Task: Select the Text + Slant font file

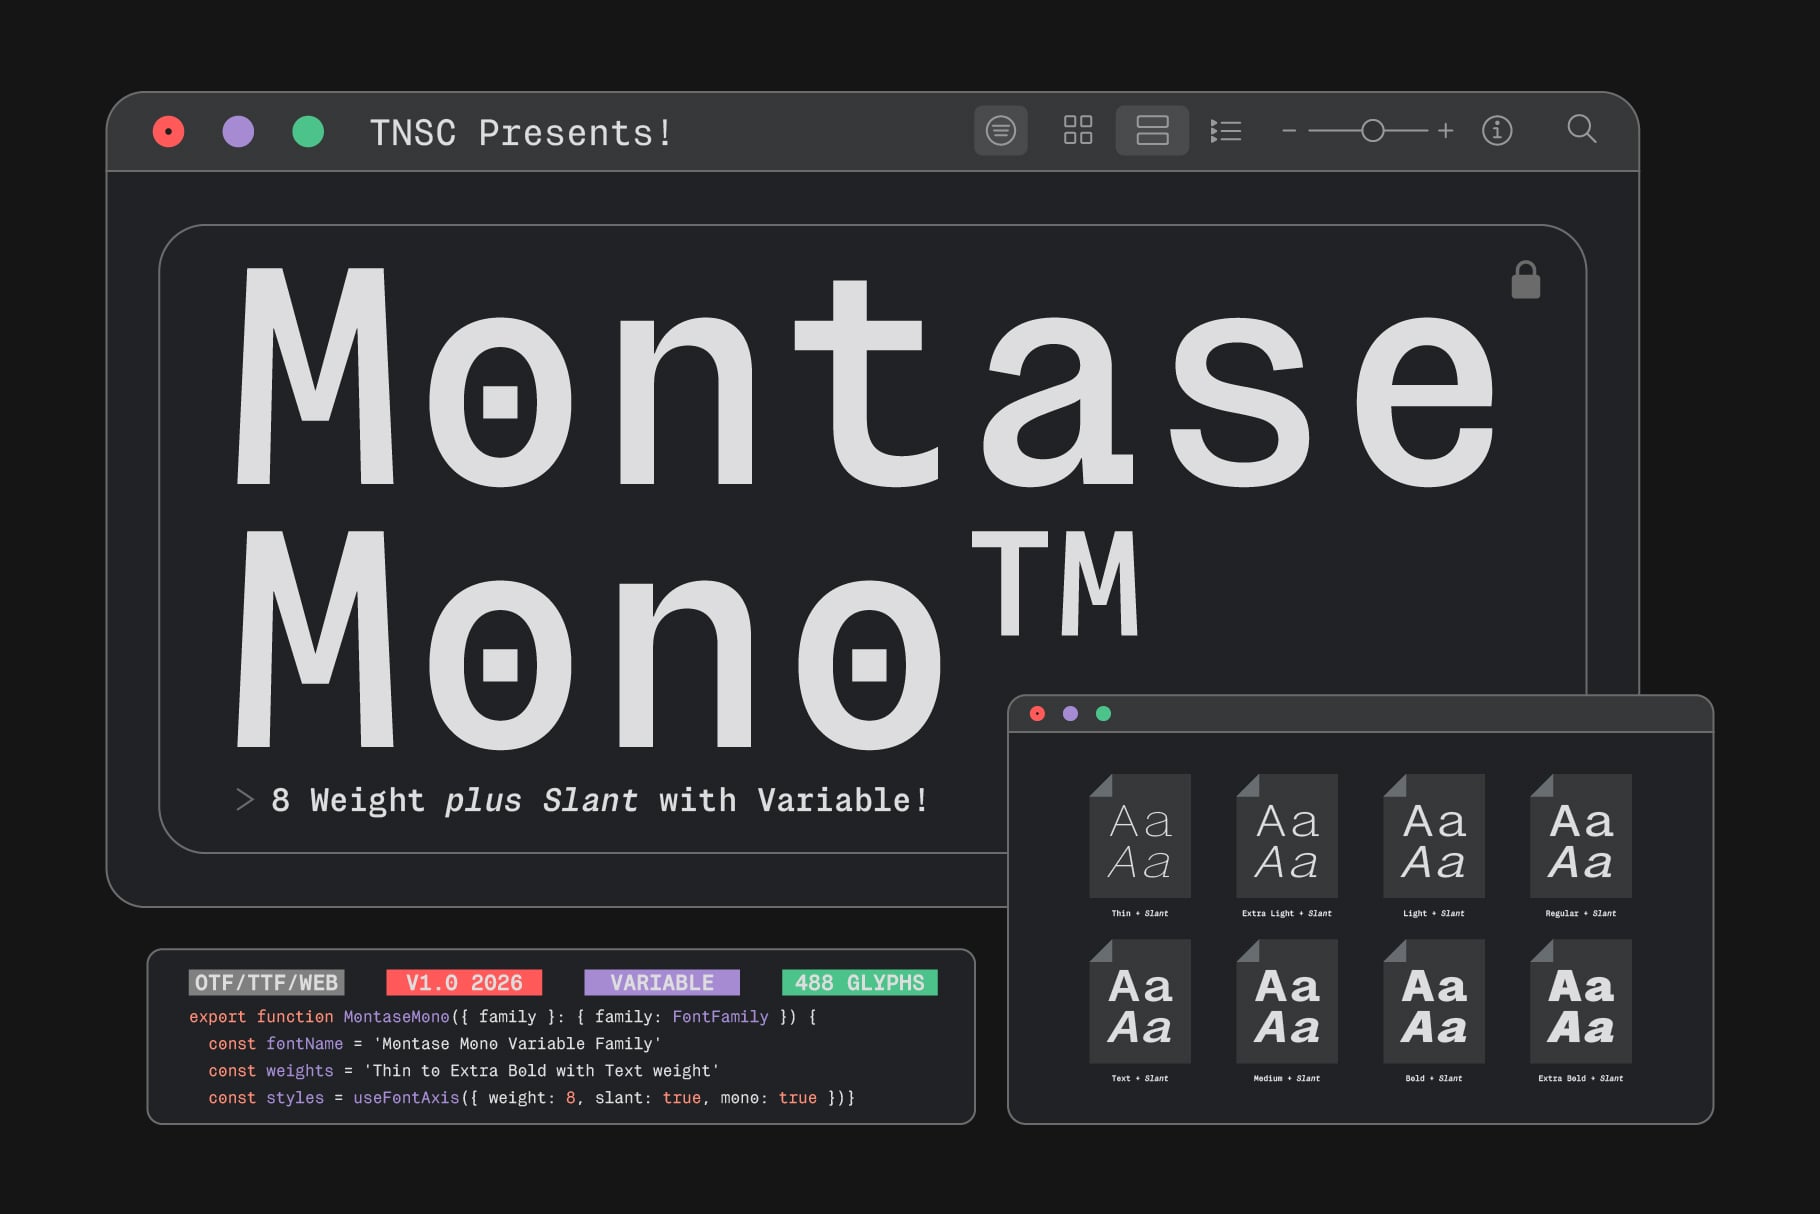Action: 1140,1000
